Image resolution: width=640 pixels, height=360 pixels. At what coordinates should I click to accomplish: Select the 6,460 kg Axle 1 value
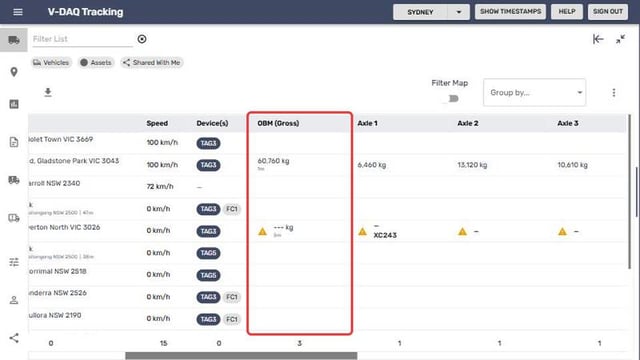[371, 165]
